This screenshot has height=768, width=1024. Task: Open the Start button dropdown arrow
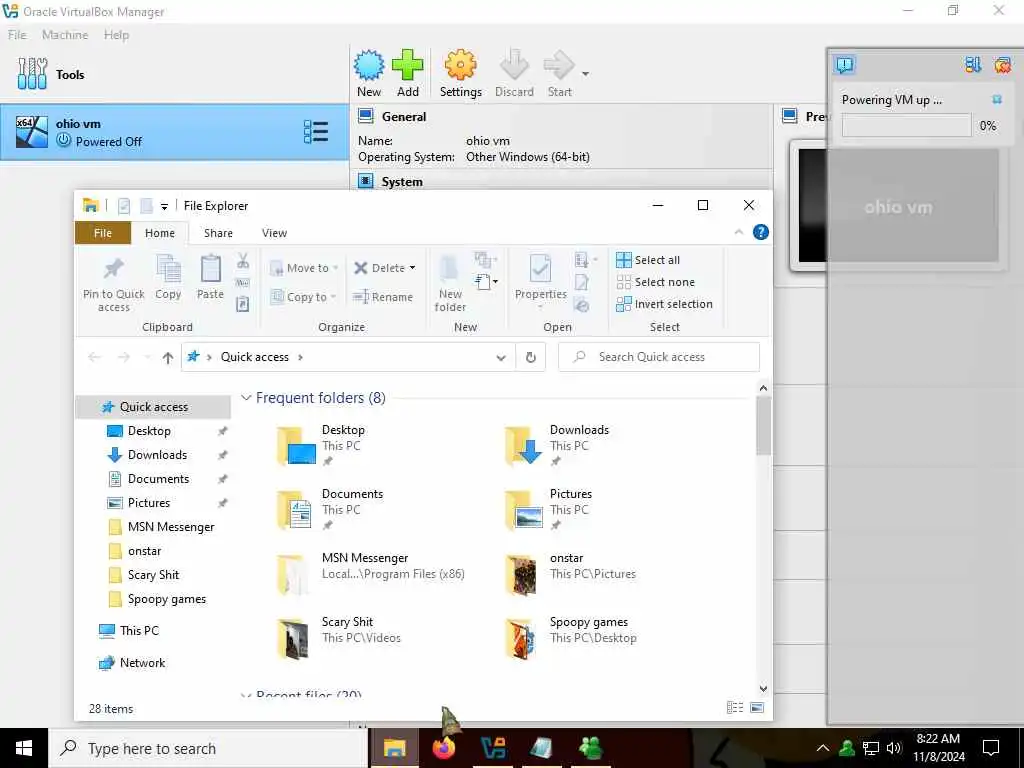tap(586, 74)
